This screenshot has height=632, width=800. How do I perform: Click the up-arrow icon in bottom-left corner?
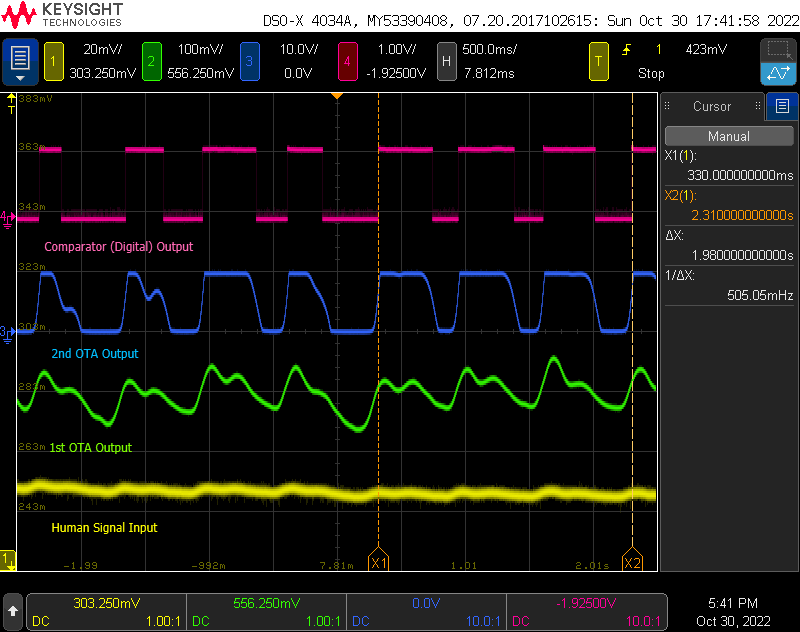(13, 609)
